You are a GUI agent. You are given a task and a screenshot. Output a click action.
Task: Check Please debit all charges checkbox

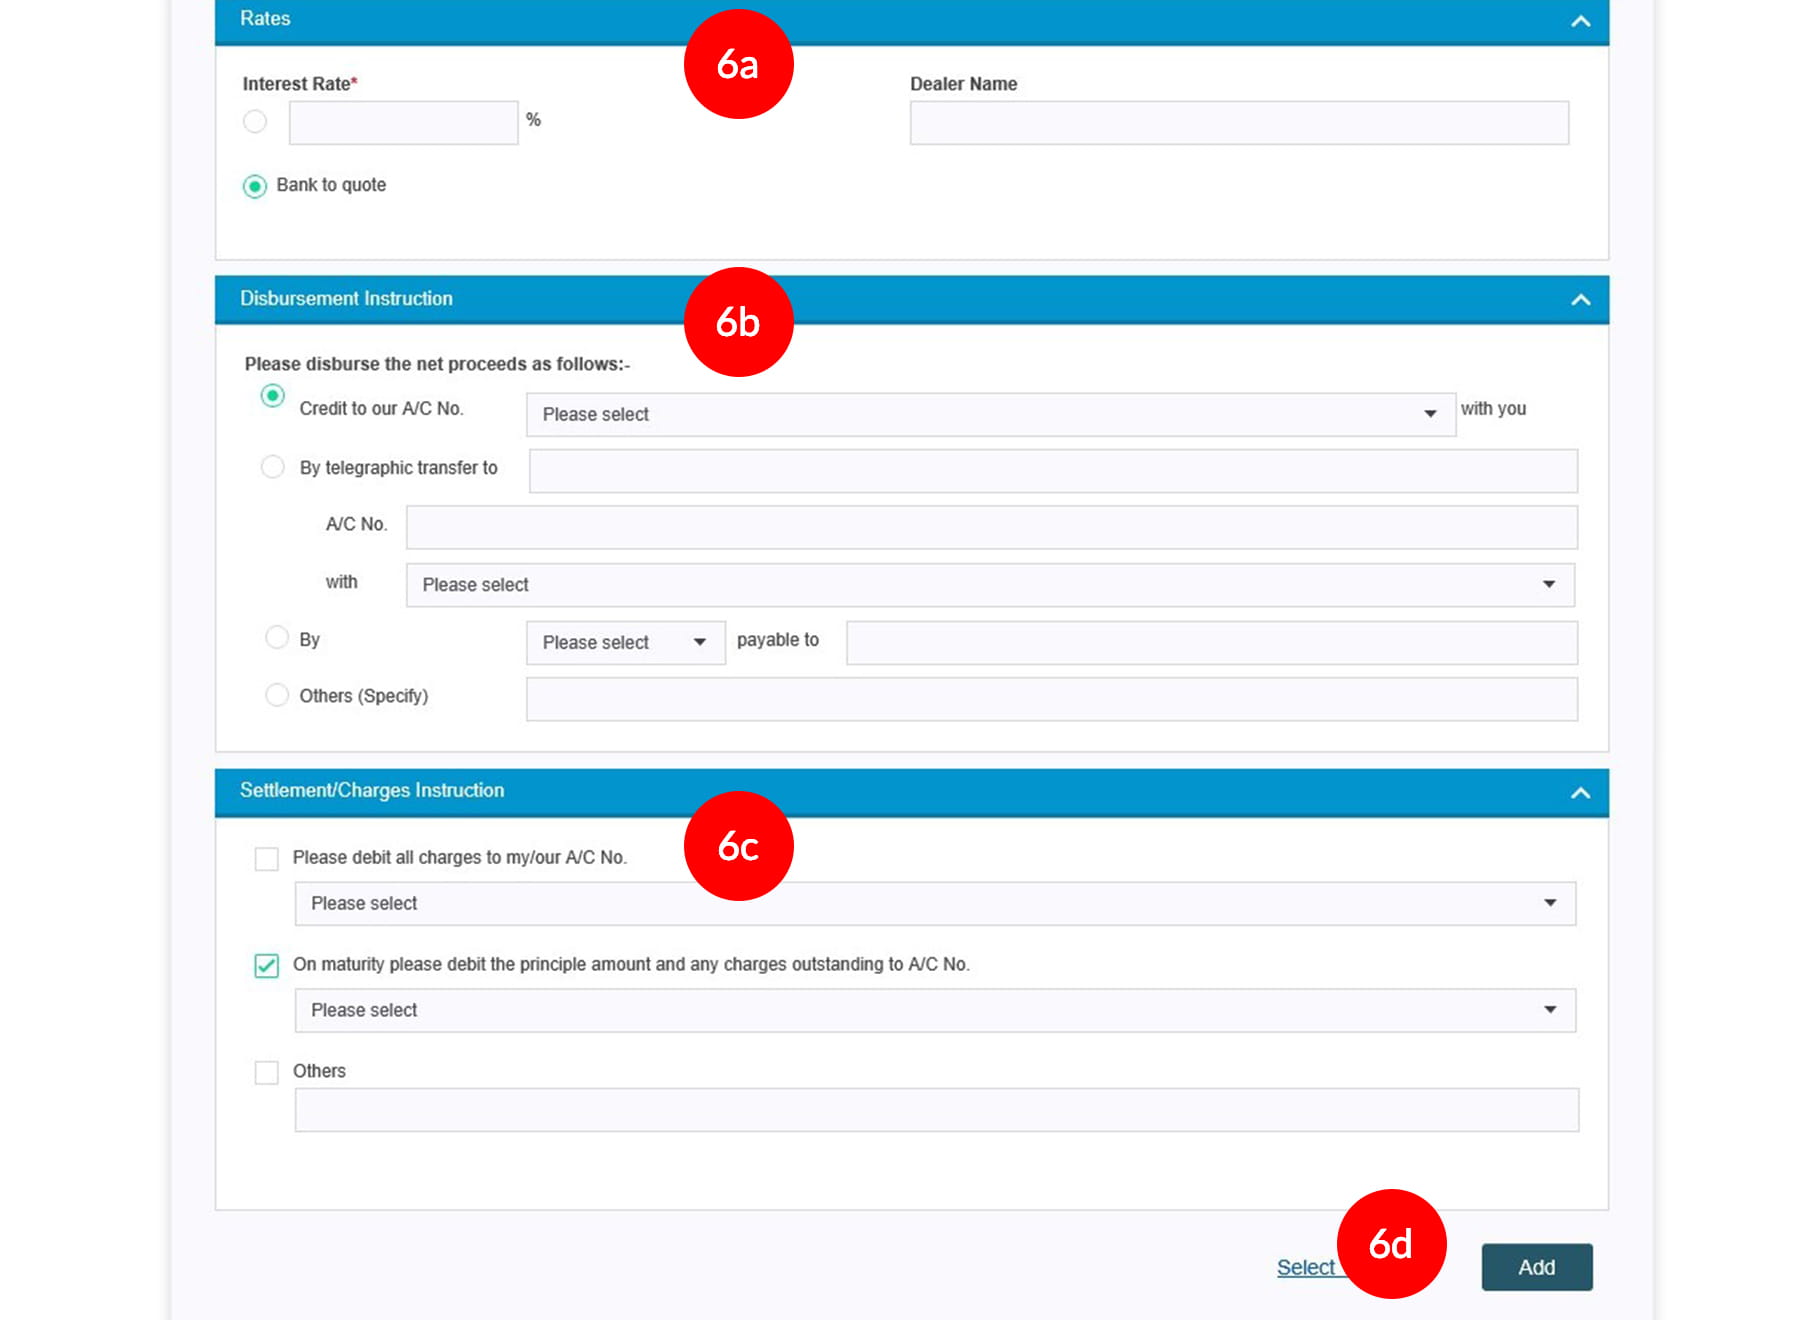[x=266, y=859]
